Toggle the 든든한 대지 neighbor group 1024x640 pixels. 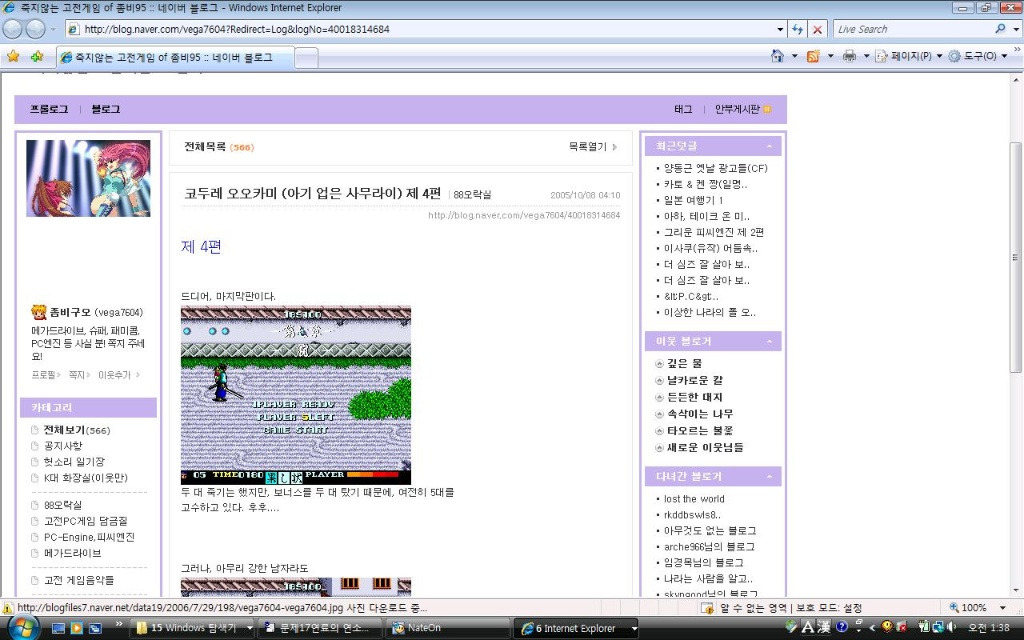point(659,397)
